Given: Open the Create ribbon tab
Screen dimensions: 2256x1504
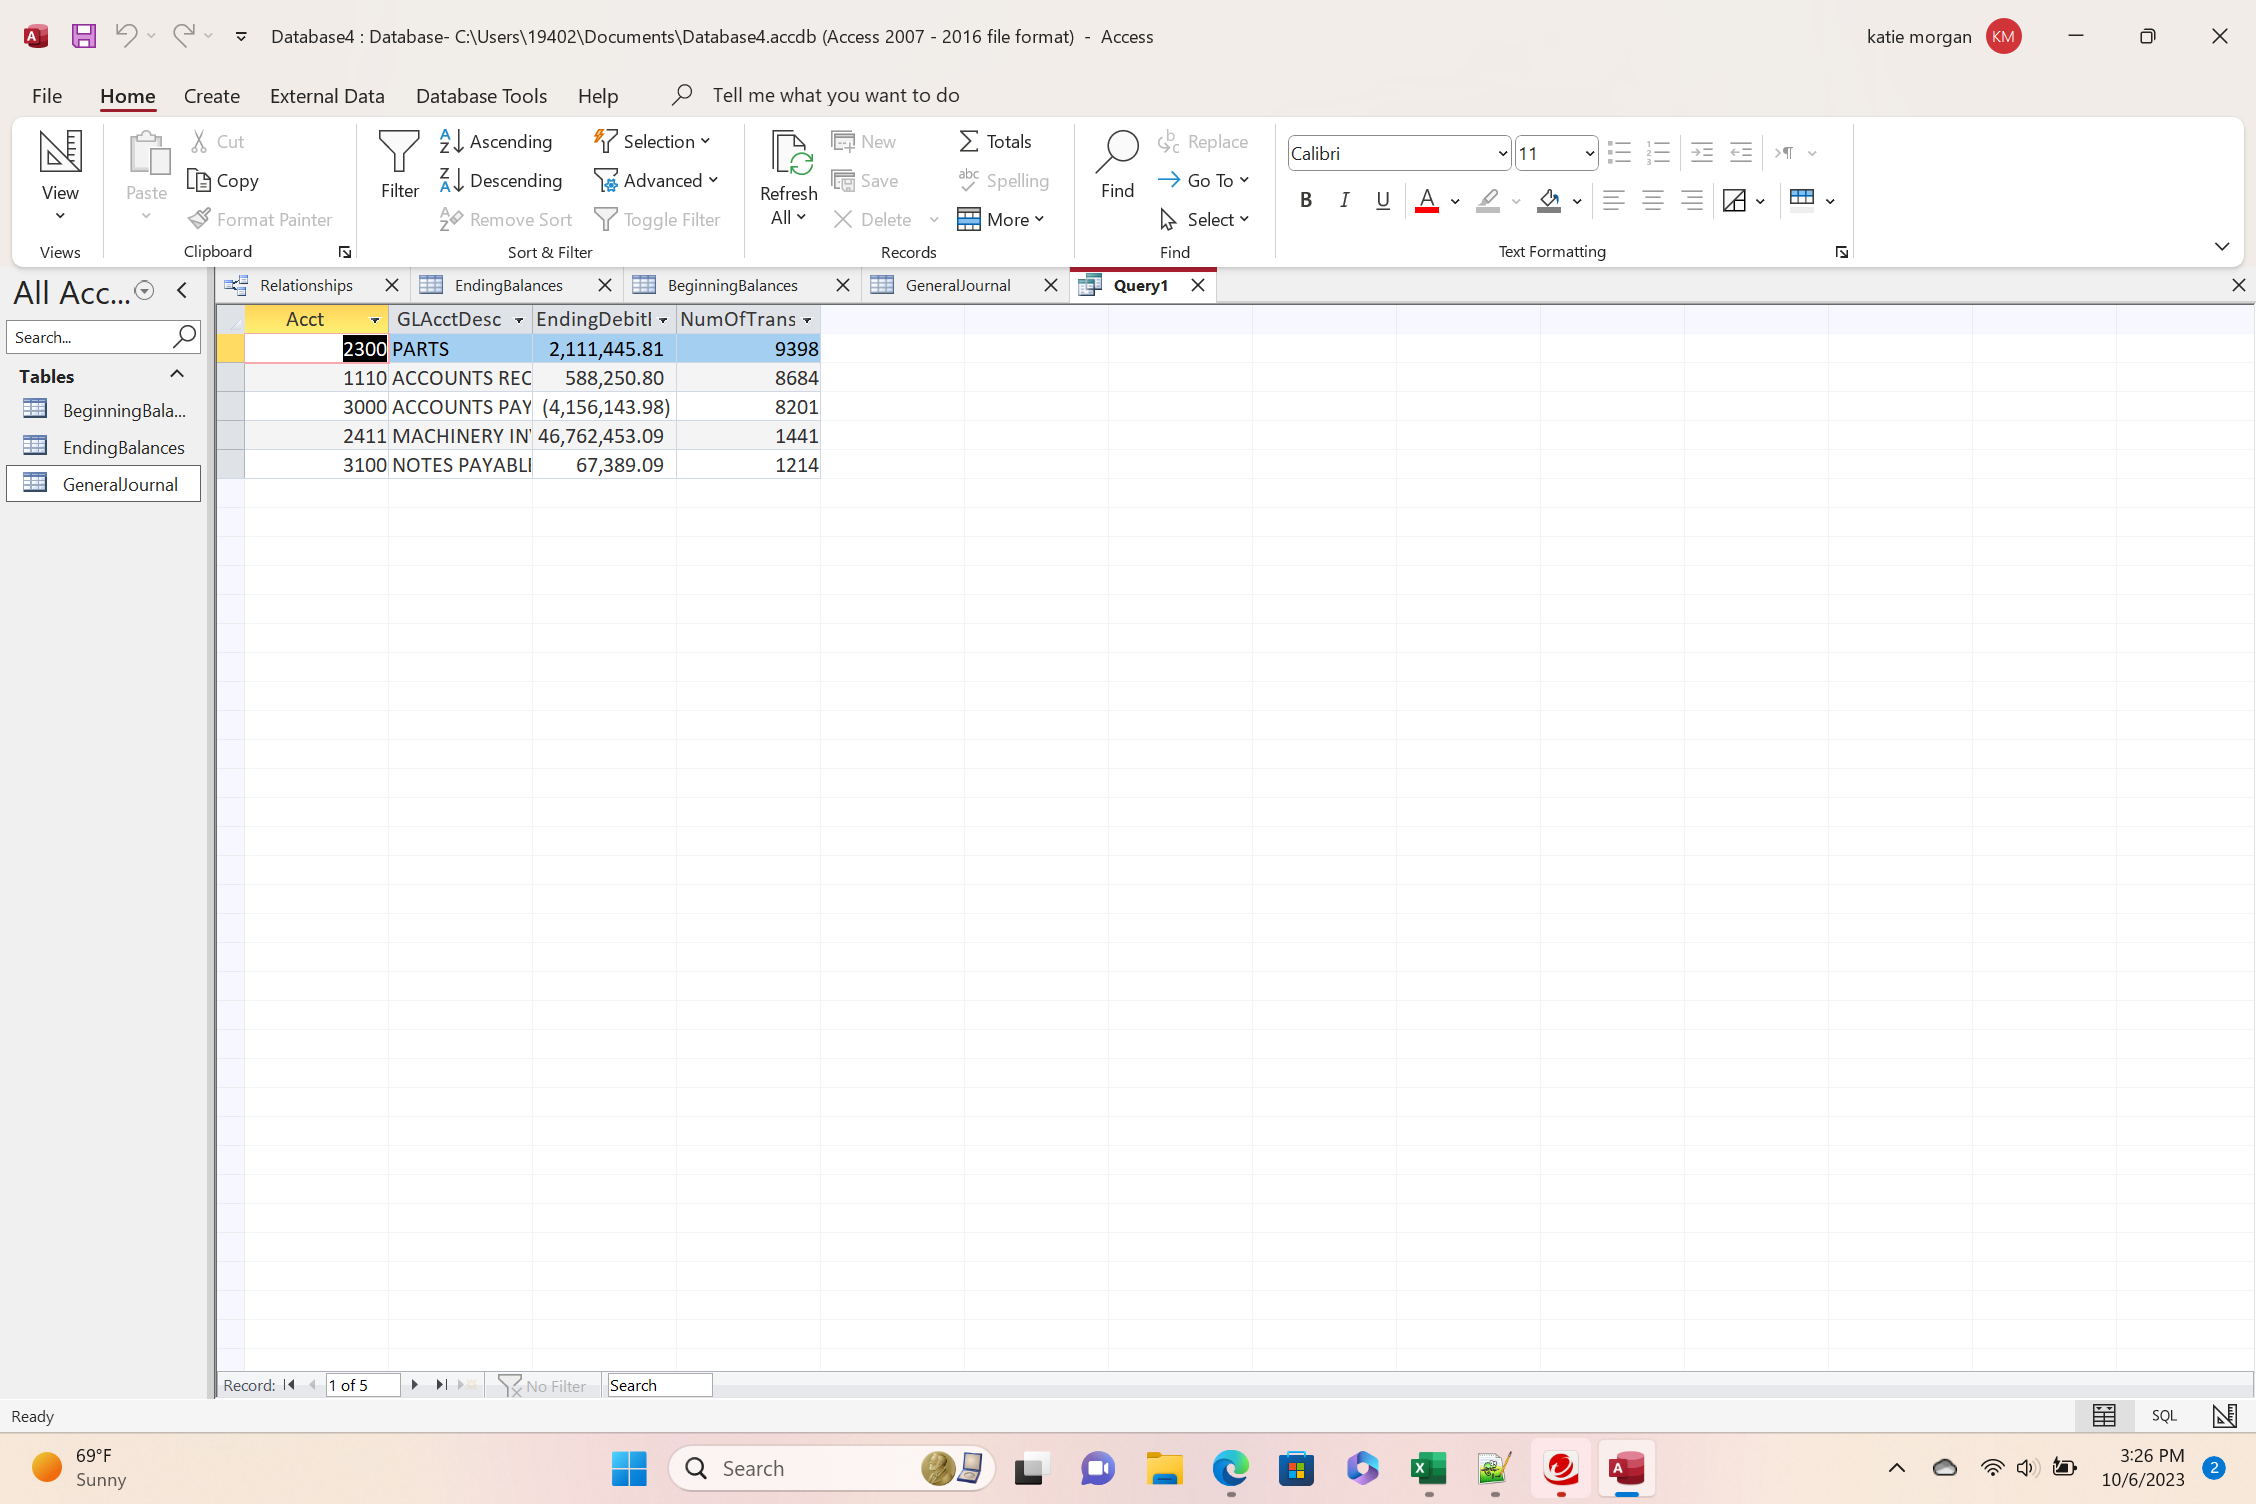Looking at the screenshot, I should (212, 96).
